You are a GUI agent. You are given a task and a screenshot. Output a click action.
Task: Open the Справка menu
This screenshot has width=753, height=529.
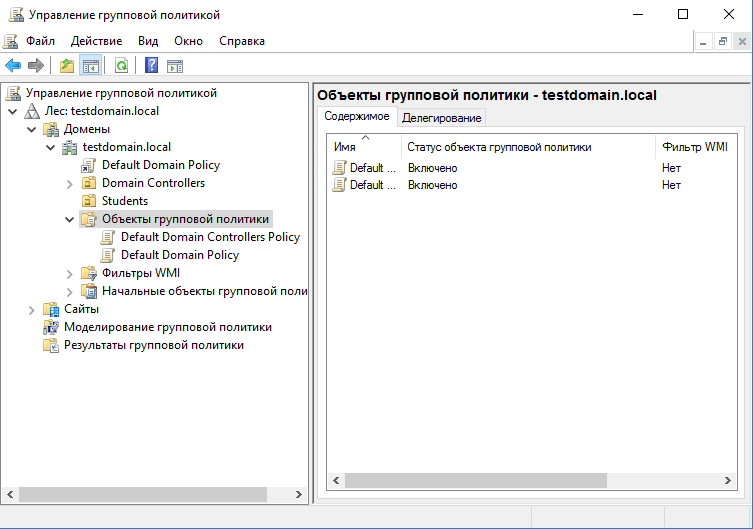[x=241, y=41]
